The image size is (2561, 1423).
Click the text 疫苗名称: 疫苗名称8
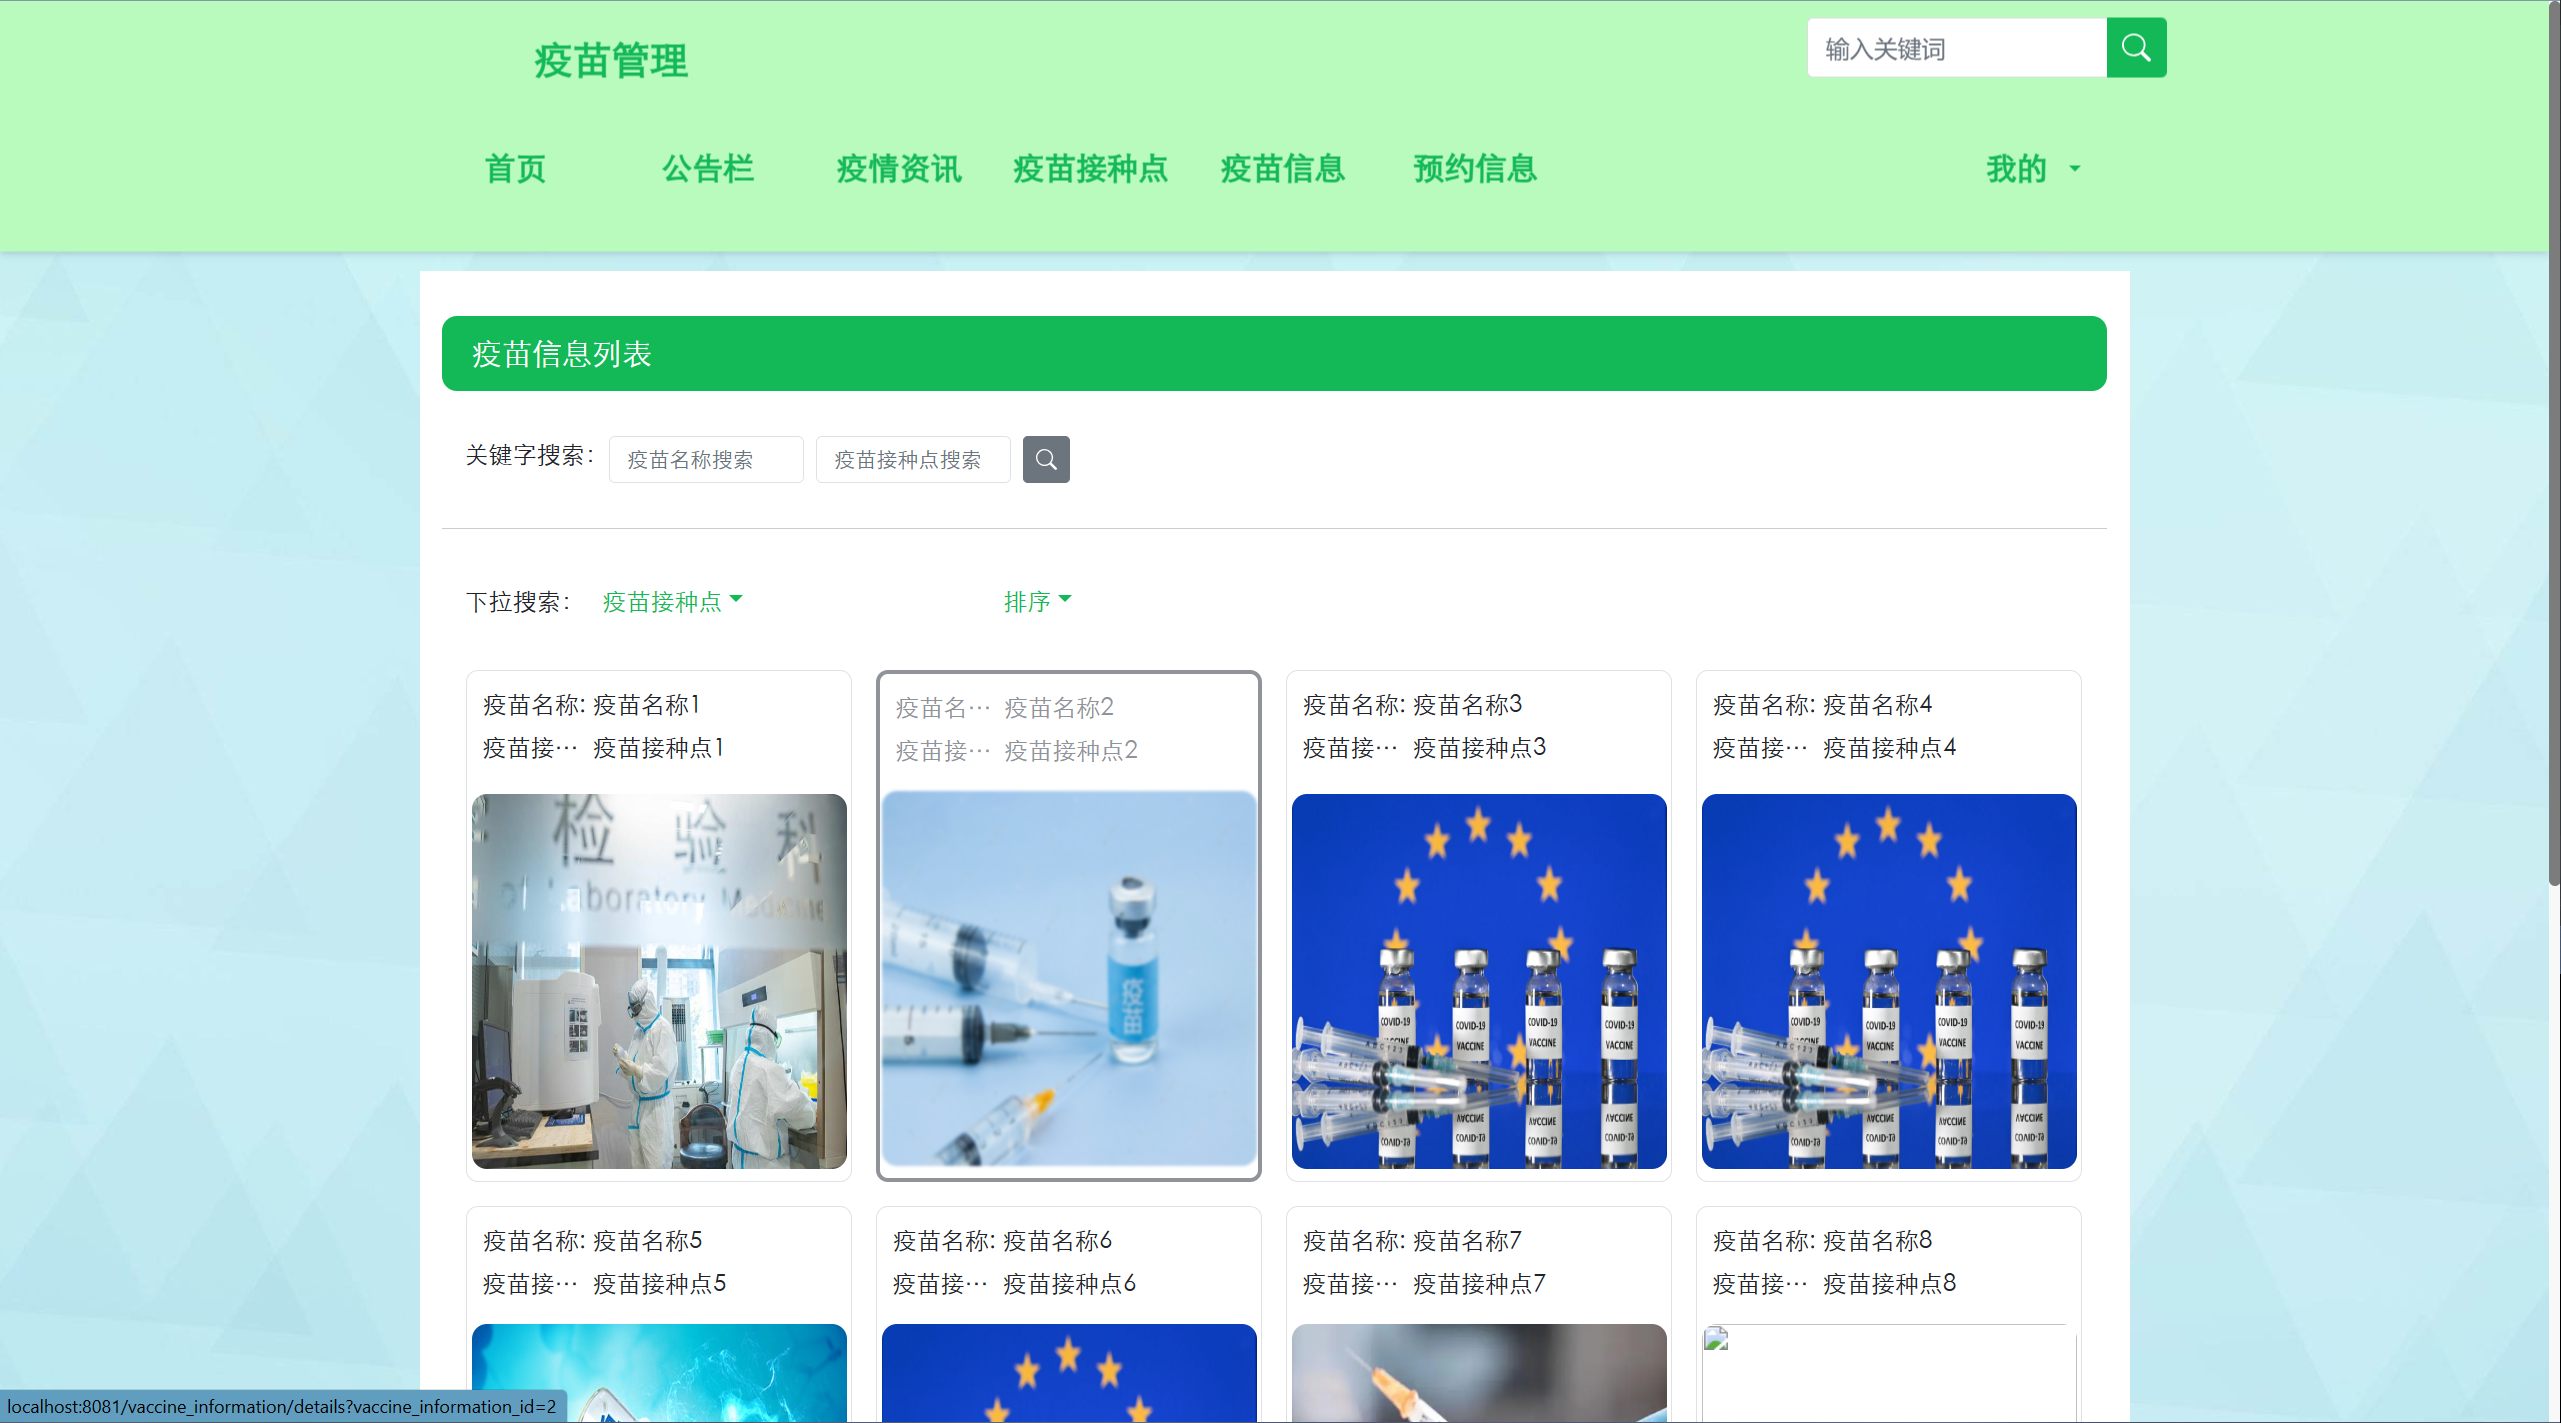[x=1822, y=1241]
